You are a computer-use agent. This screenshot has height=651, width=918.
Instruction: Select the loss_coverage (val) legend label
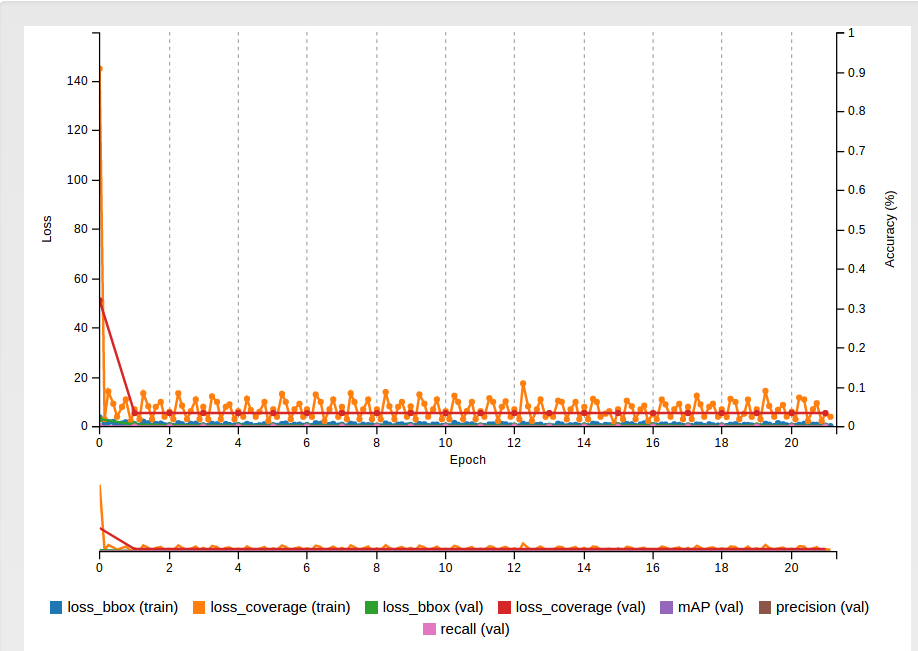[580, 607]
